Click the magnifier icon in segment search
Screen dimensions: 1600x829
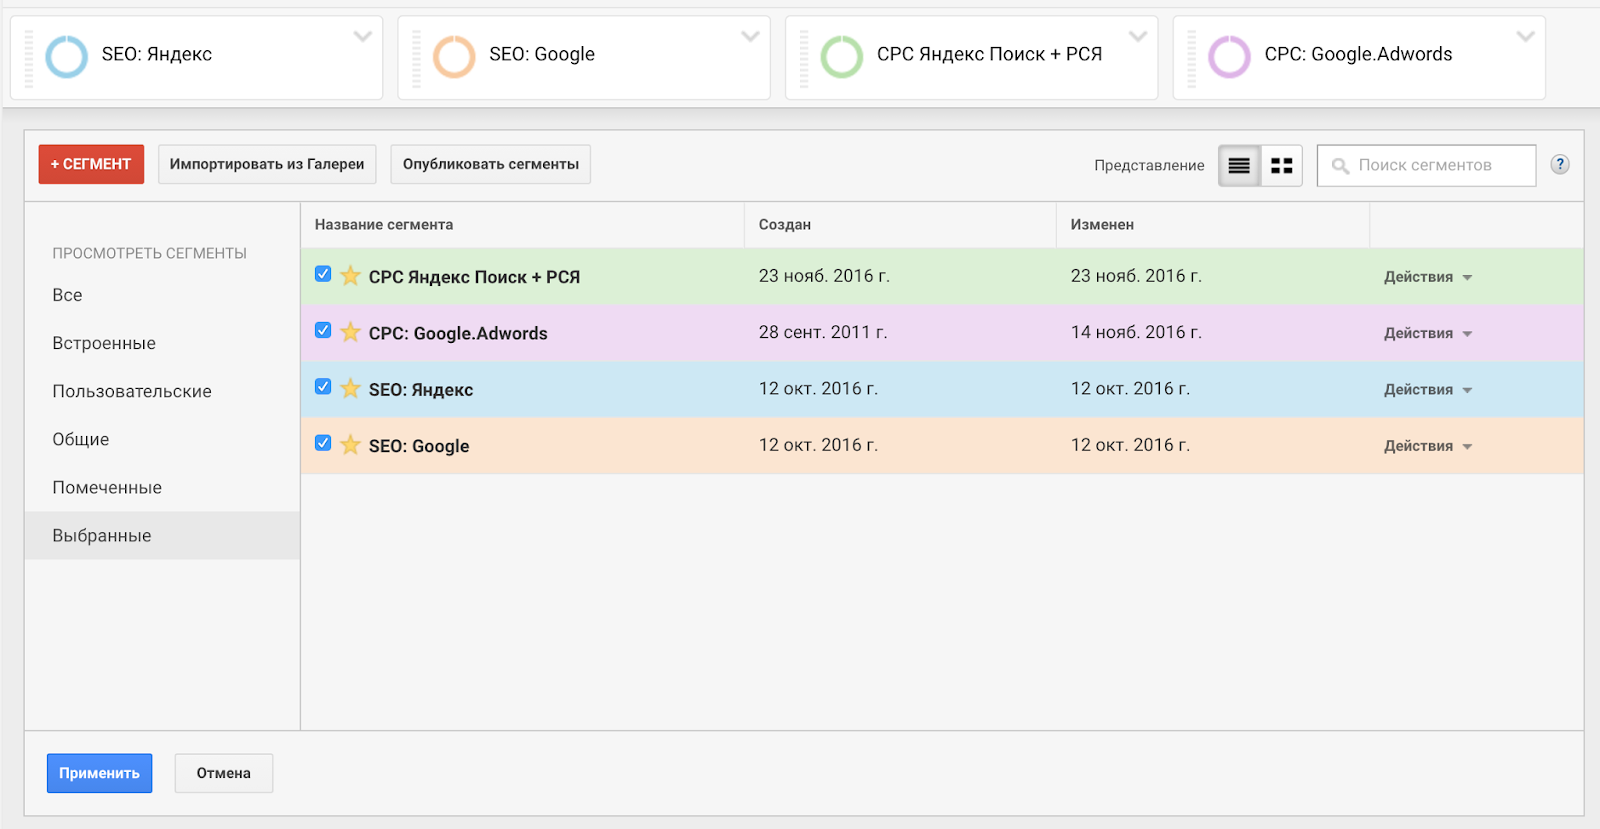(1341, 166)
